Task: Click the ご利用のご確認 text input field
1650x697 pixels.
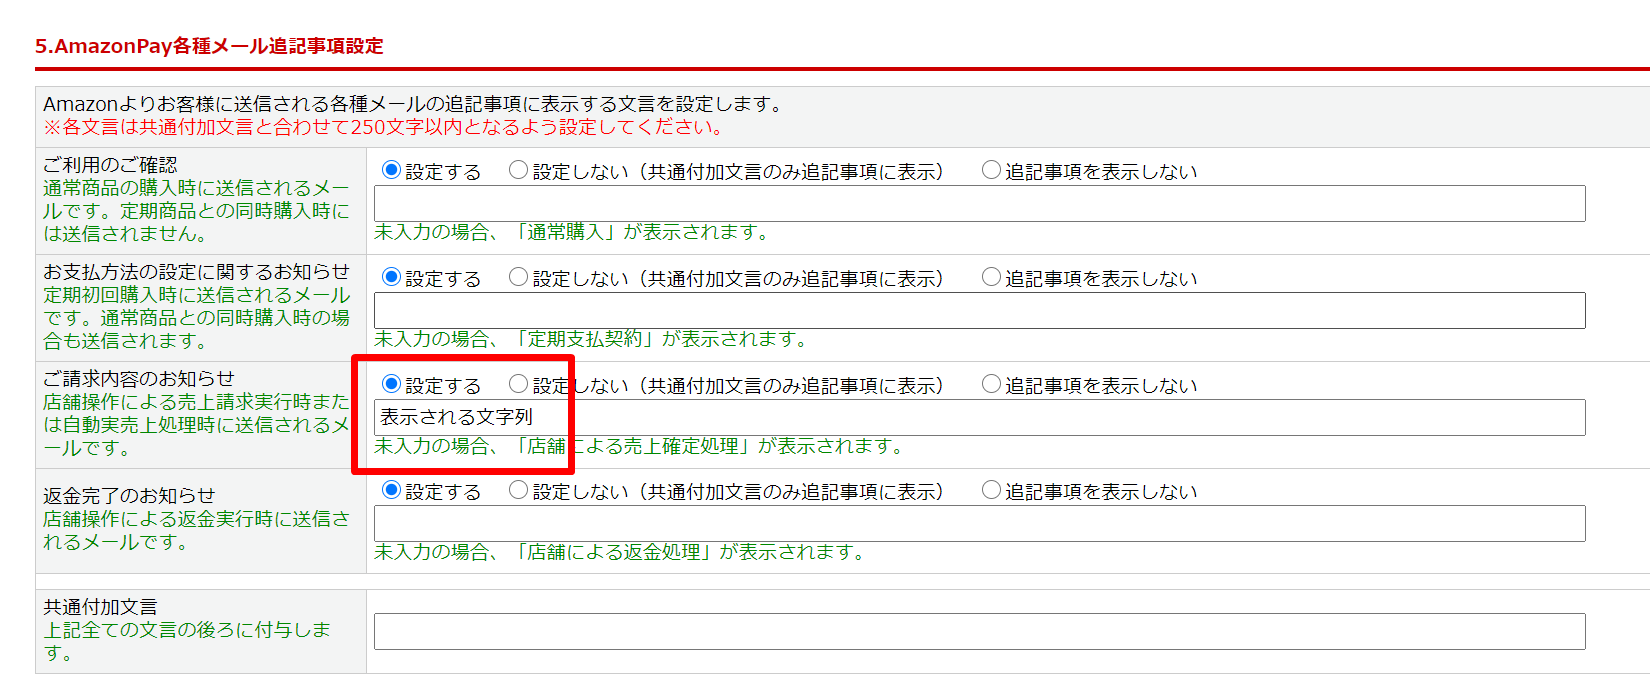Action: pos(979,204)
